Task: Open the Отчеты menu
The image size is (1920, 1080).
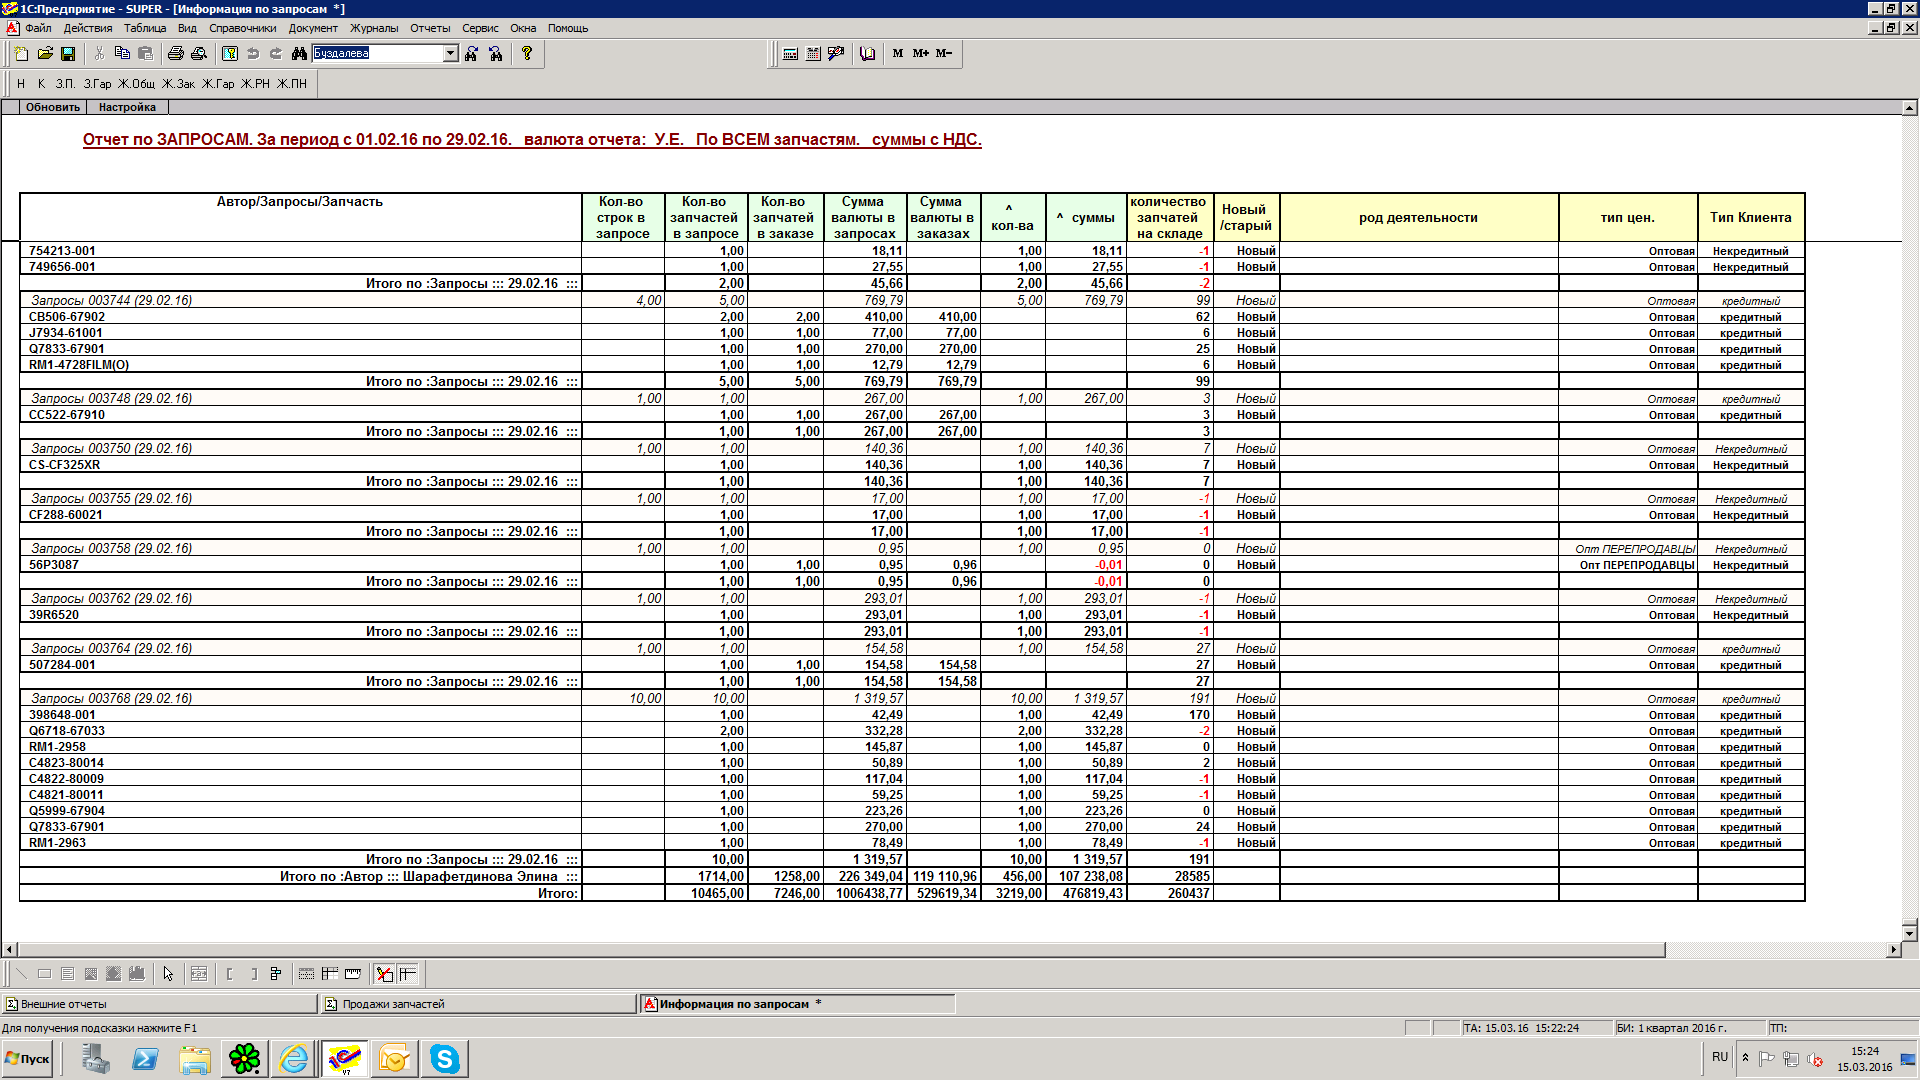Action: (x=430, y=28)
